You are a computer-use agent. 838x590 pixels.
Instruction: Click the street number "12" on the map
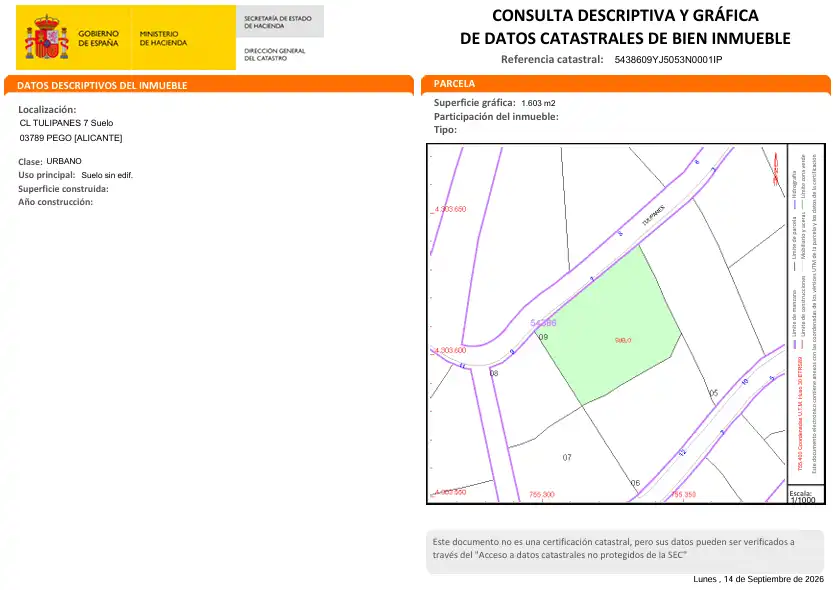pyautogui.click(x=682, y=453)
